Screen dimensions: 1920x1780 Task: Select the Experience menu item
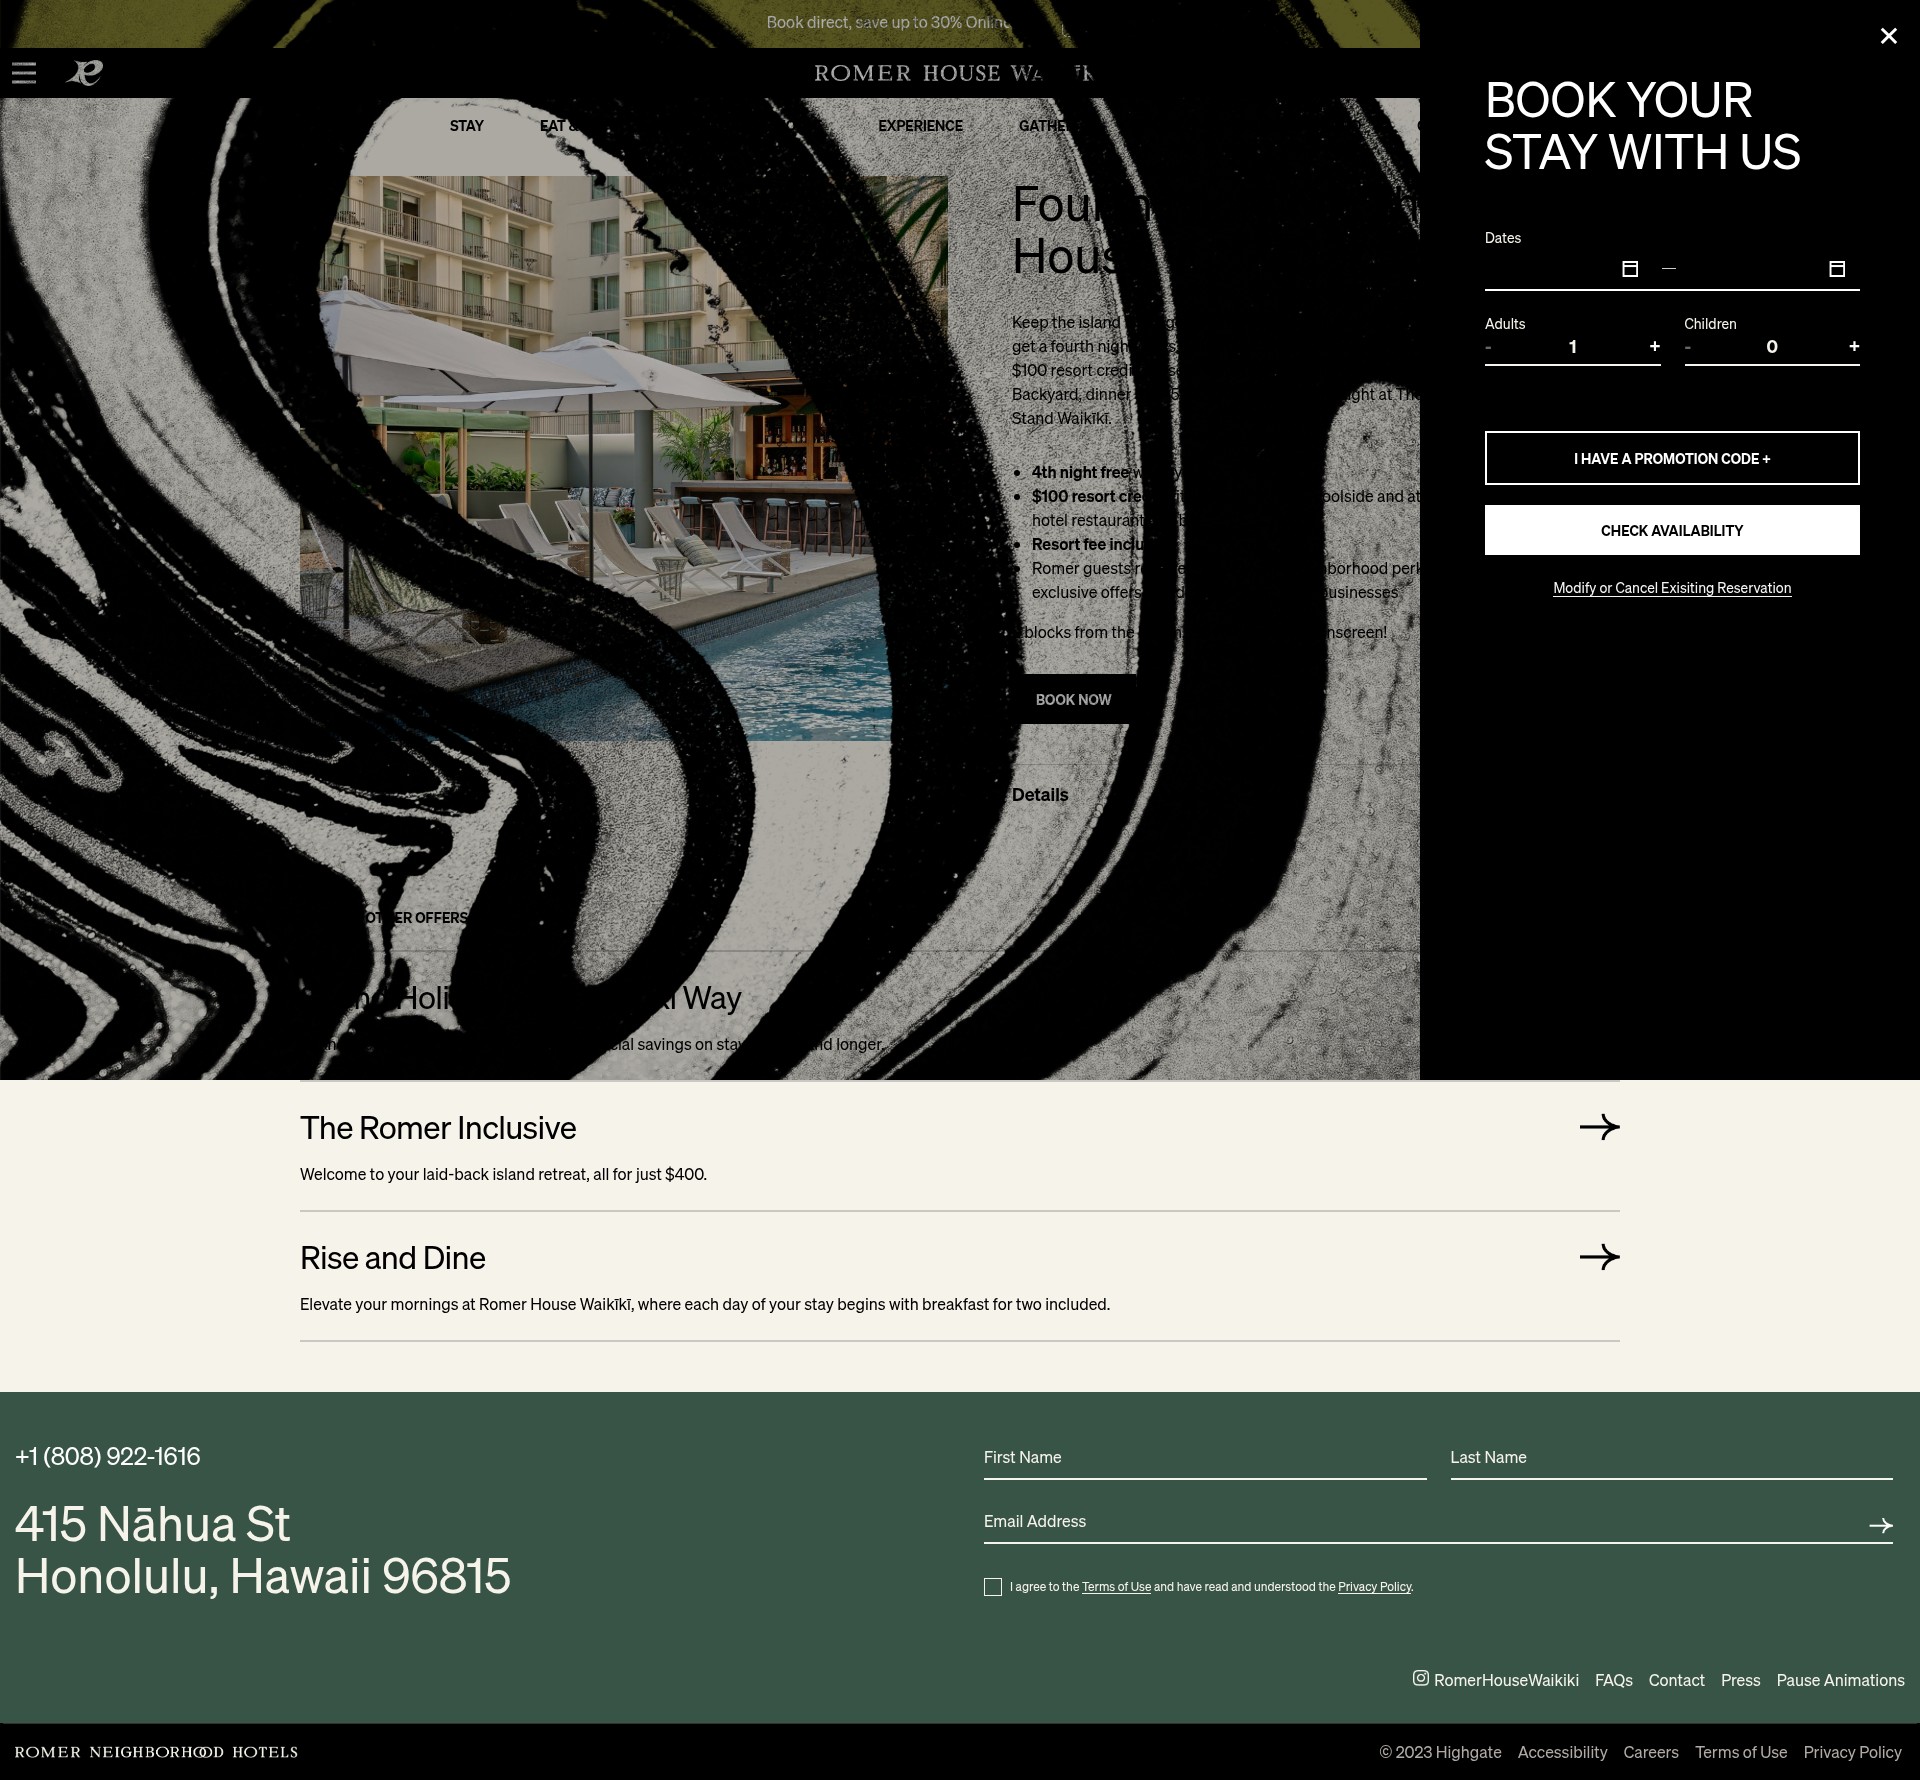coord(920,126)
